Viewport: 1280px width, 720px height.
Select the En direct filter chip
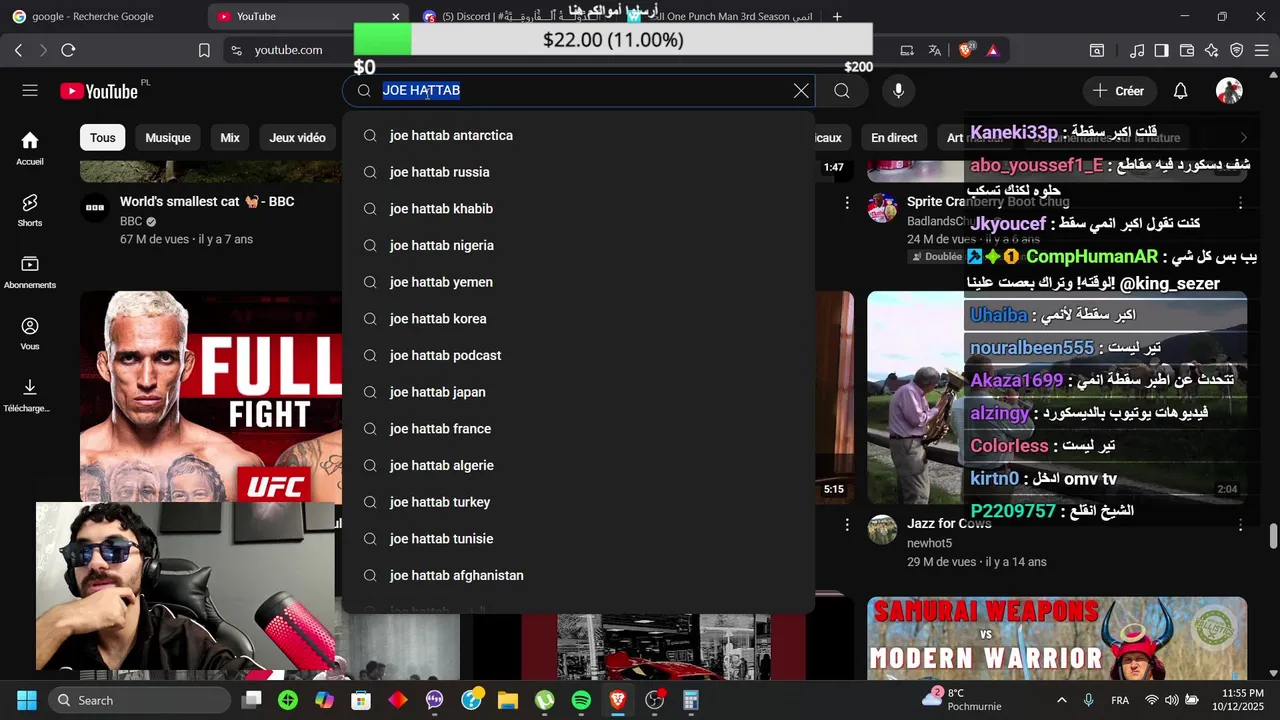tap(894, 138)
